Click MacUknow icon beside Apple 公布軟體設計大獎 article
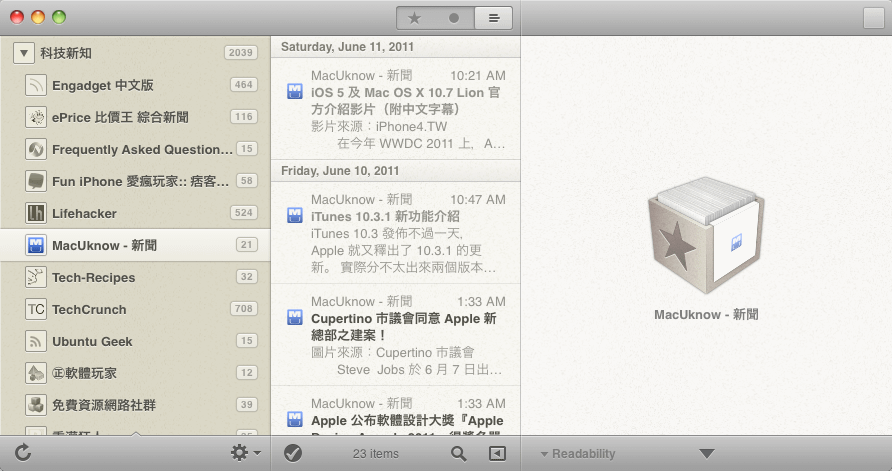 tap(295, 420)
